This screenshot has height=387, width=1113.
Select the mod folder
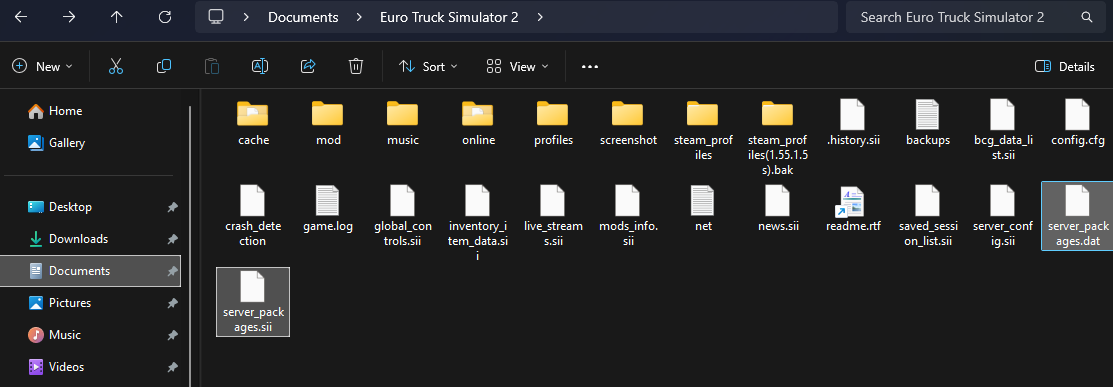pyautogui.click(x=328, y=122)
